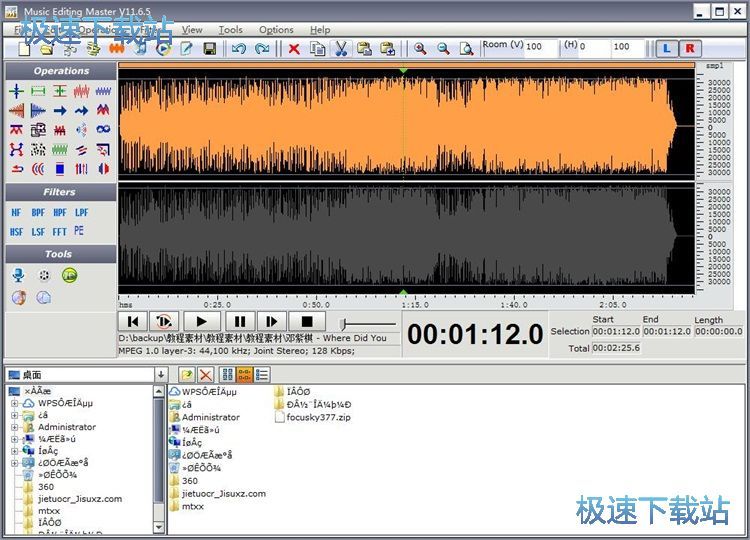Apply the FFT filter

[x=59, y=231]
